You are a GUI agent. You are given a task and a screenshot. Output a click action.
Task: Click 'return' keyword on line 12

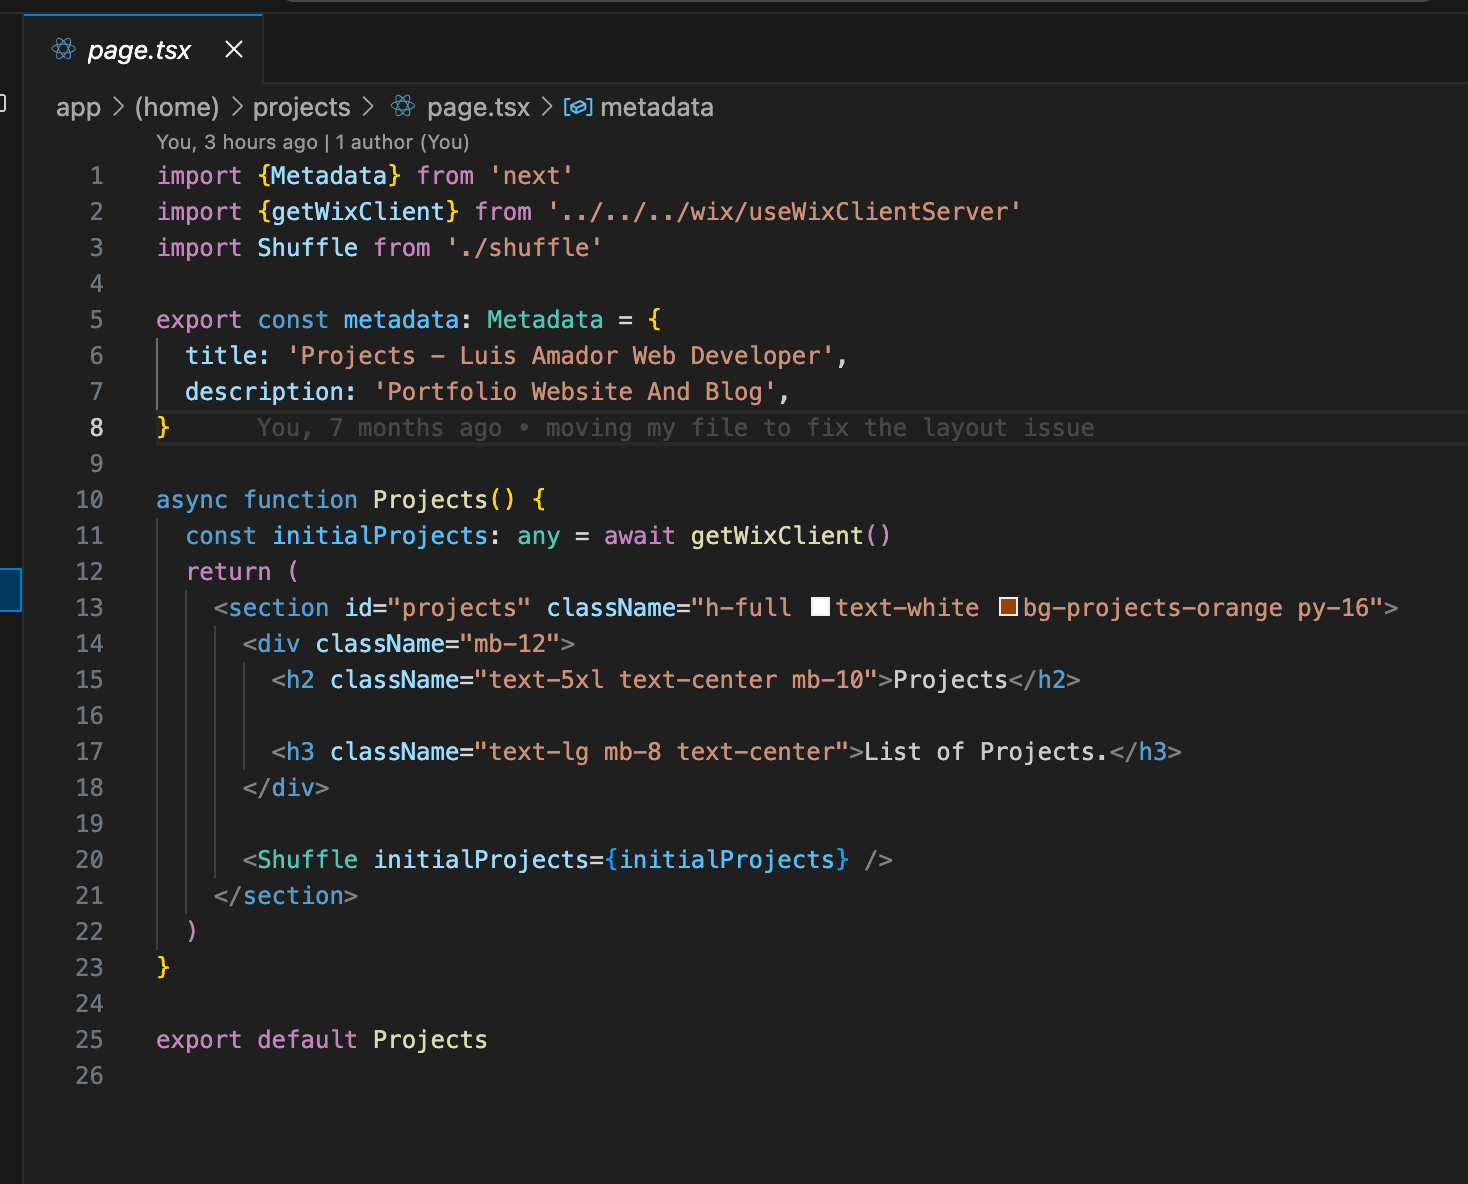pyautogui.click(x=229, y=572)
